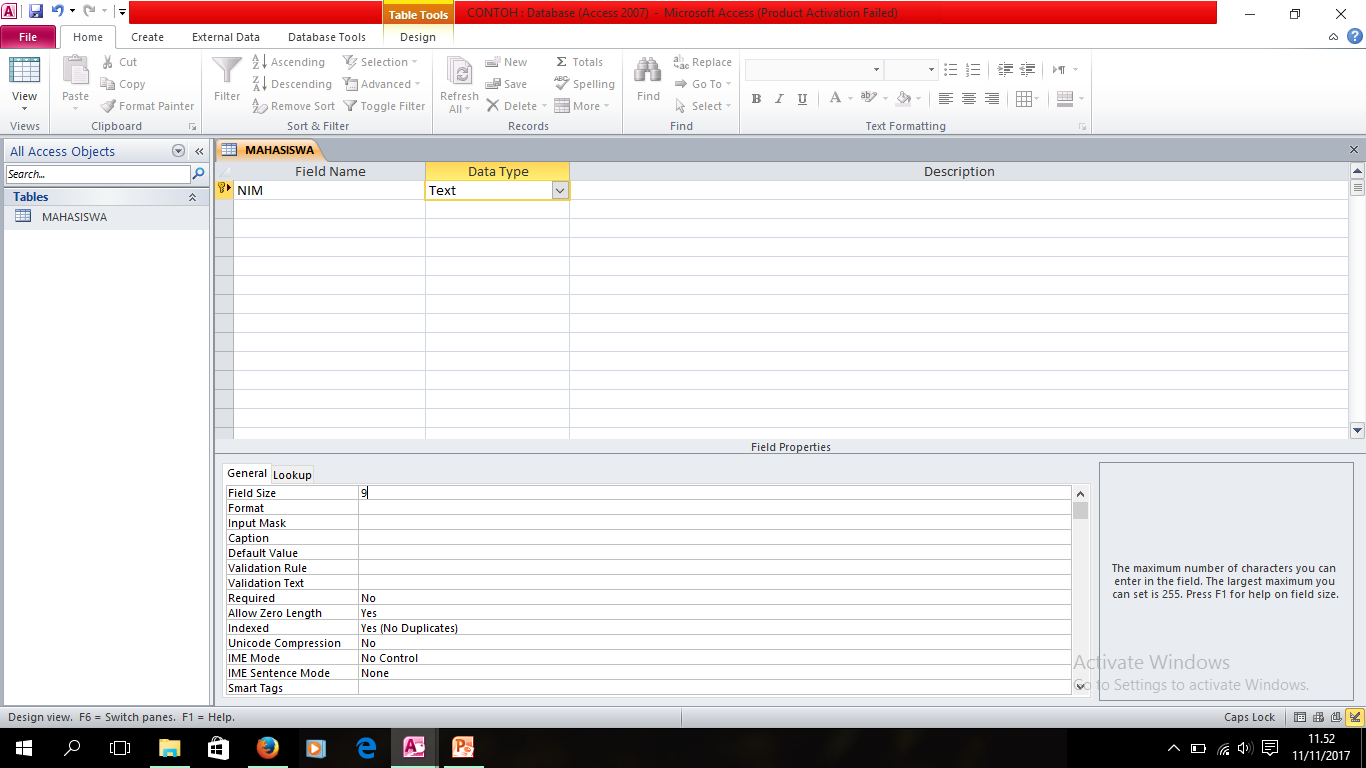Create a New record
The height and width of the screenshot is (768, 1366).
(507, 62)
